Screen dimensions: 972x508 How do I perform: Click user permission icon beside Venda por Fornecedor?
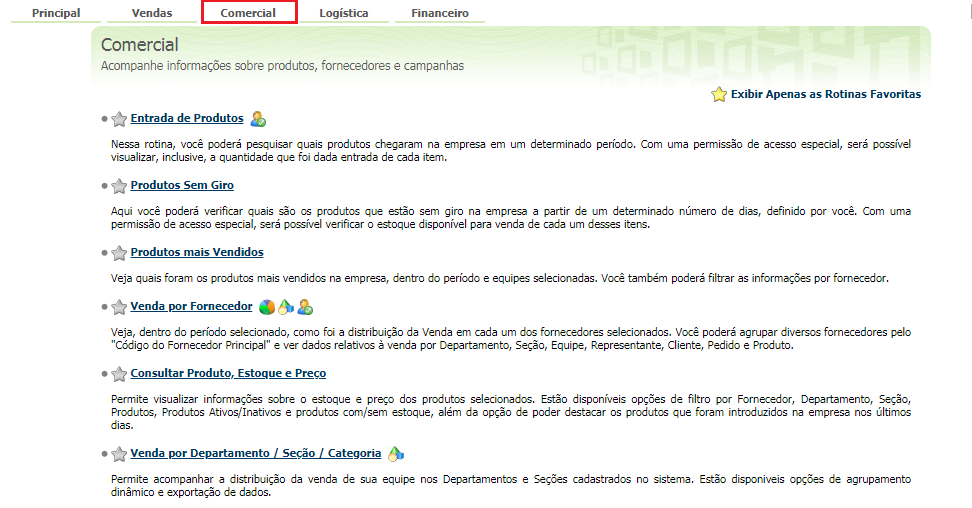click(305, 306)
